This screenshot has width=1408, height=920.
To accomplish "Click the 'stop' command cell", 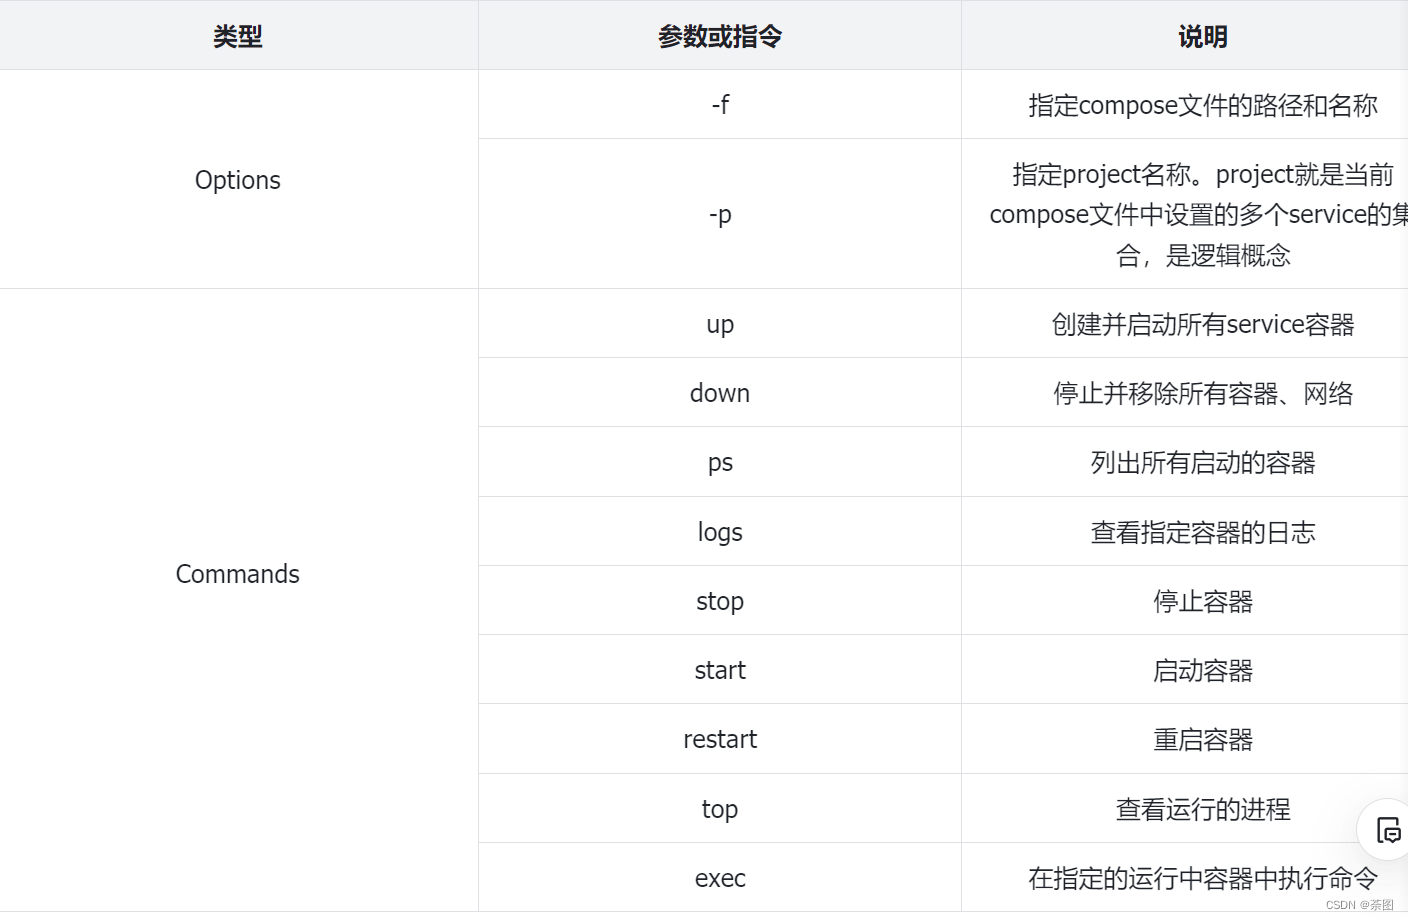I will point(720,601).
